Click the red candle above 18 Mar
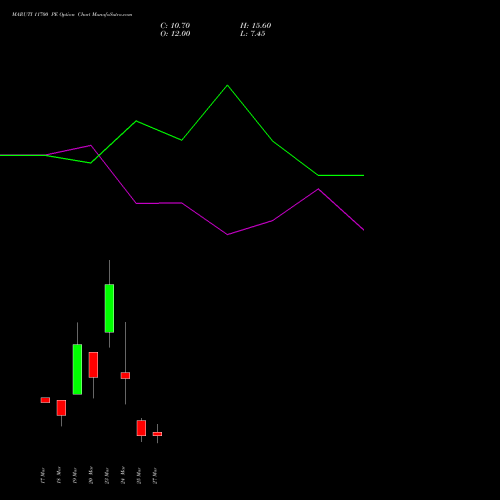 coord(61,408)
